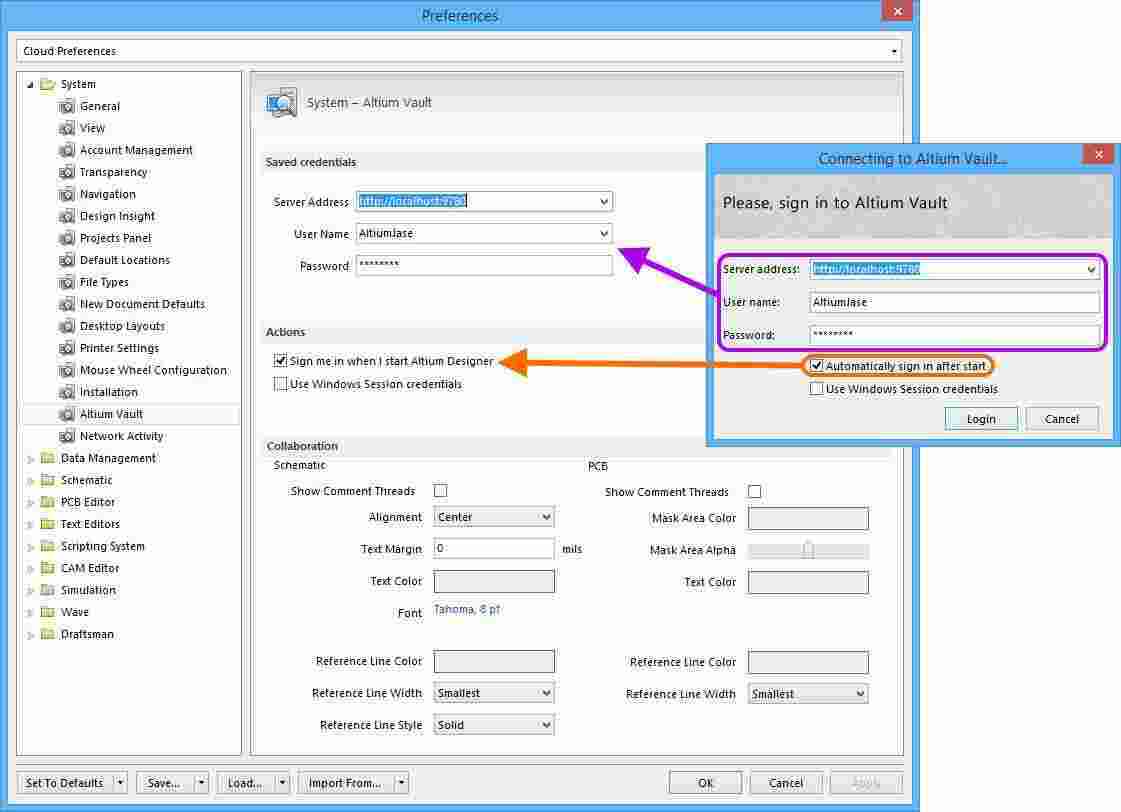The width and height of the screenshot is (1121, 812).
Task: Click the Design Insight page icon
Action: (x=67, y=216)
